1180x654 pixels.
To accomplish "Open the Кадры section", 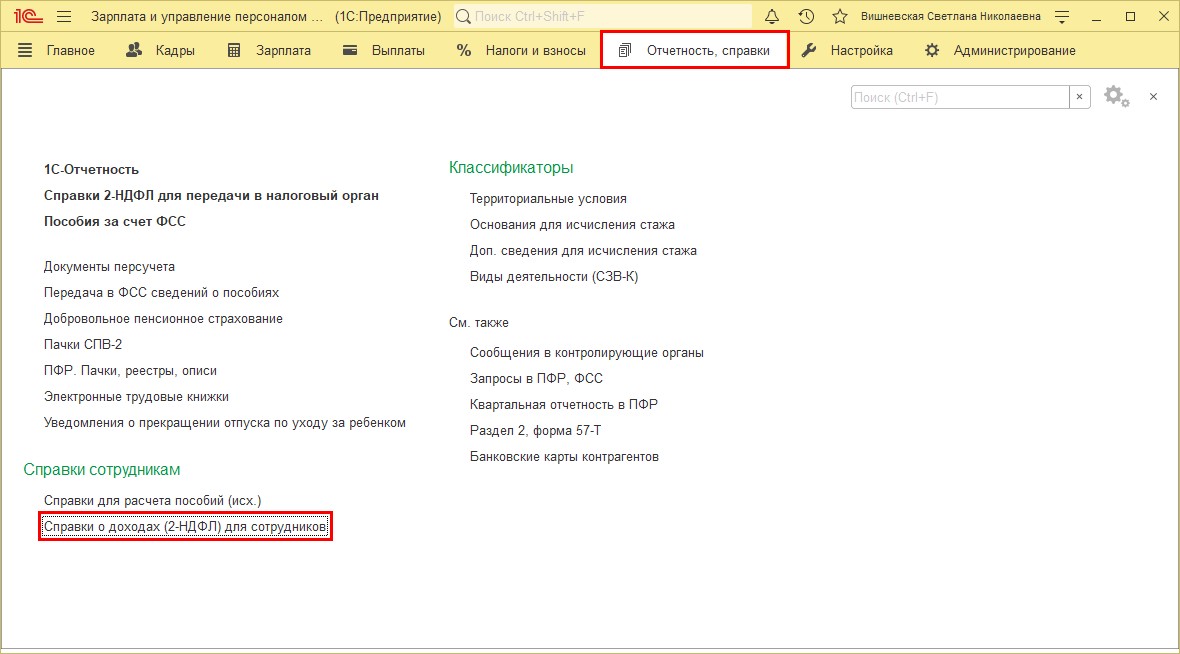I will click(x=160, y=50).
